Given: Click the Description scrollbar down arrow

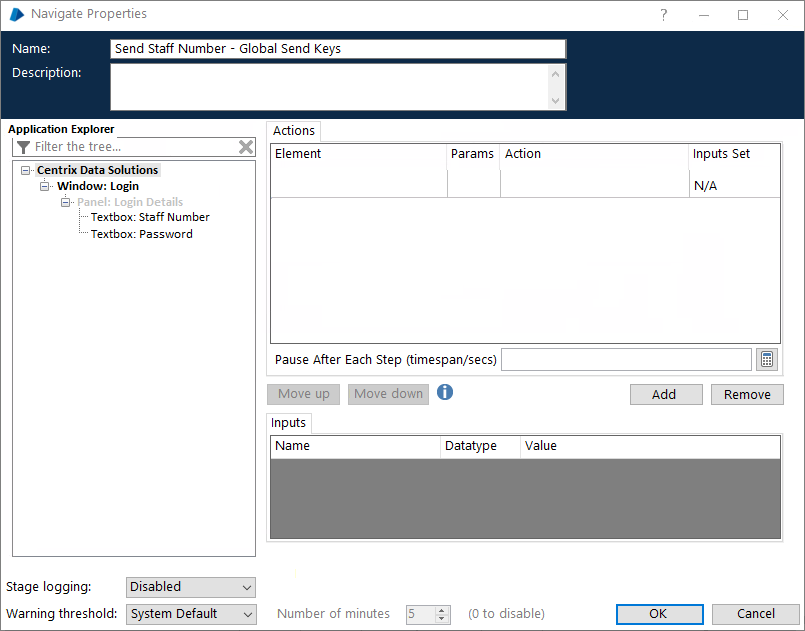Looking at the screenshot, I should (x=556, y=101).
